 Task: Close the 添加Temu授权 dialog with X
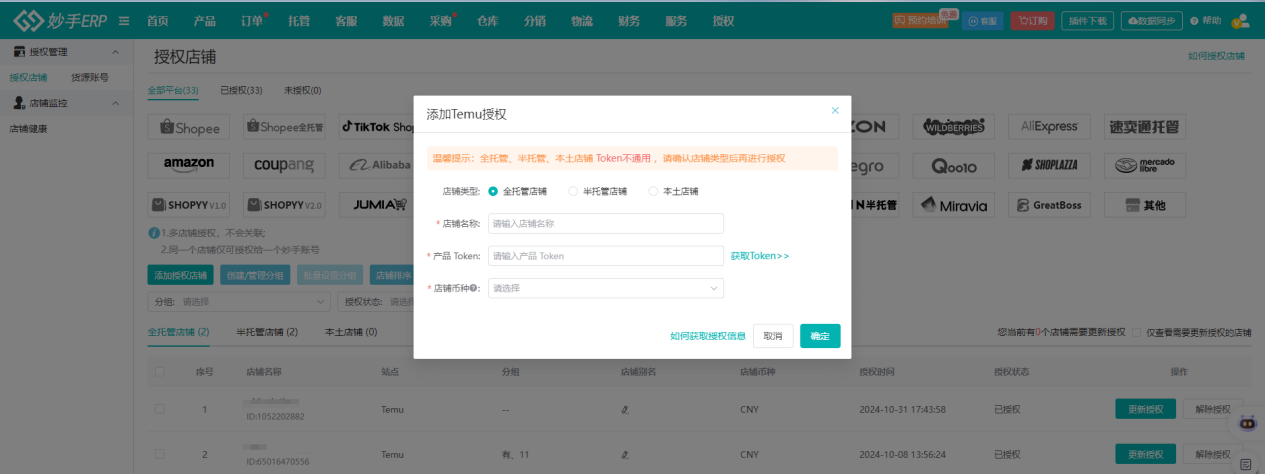pos(835,111)
